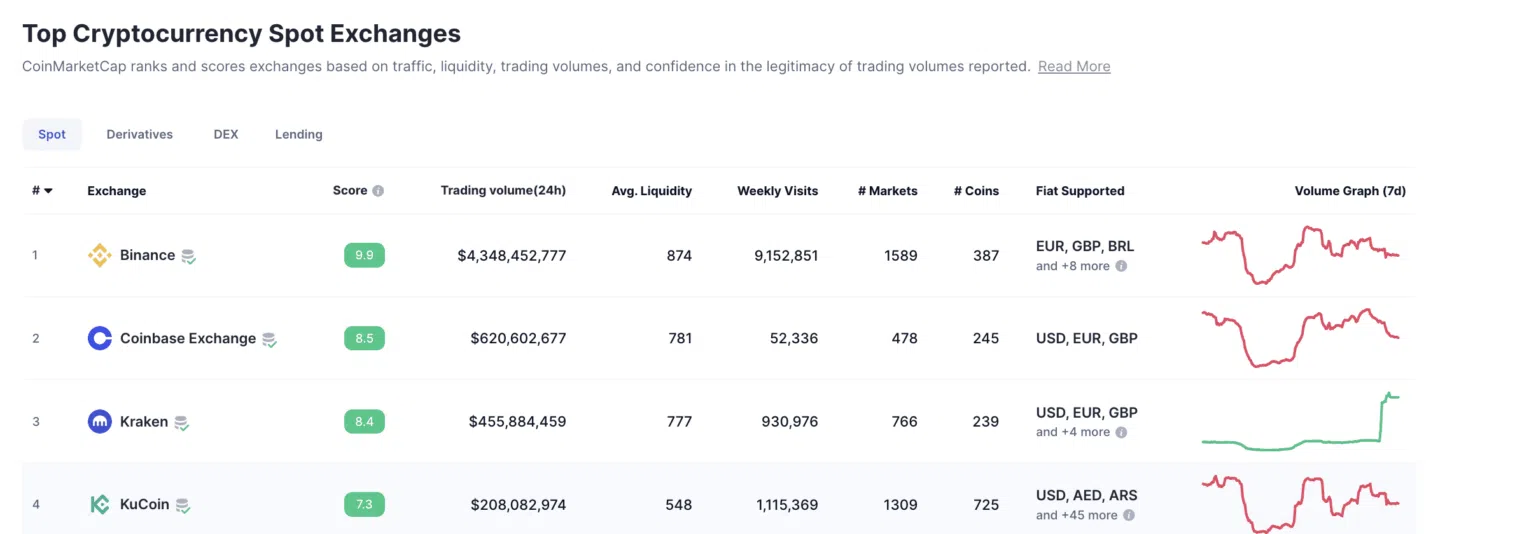This screenshot has width=1536, height=534.
Task: Click the Binance logo icon
Action: click(99, 255)
